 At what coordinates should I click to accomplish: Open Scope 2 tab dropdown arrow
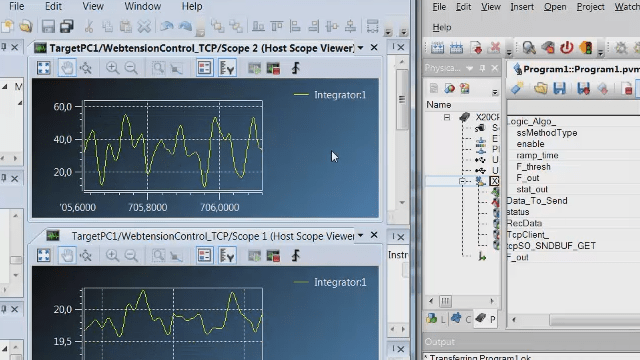[360, 48]
